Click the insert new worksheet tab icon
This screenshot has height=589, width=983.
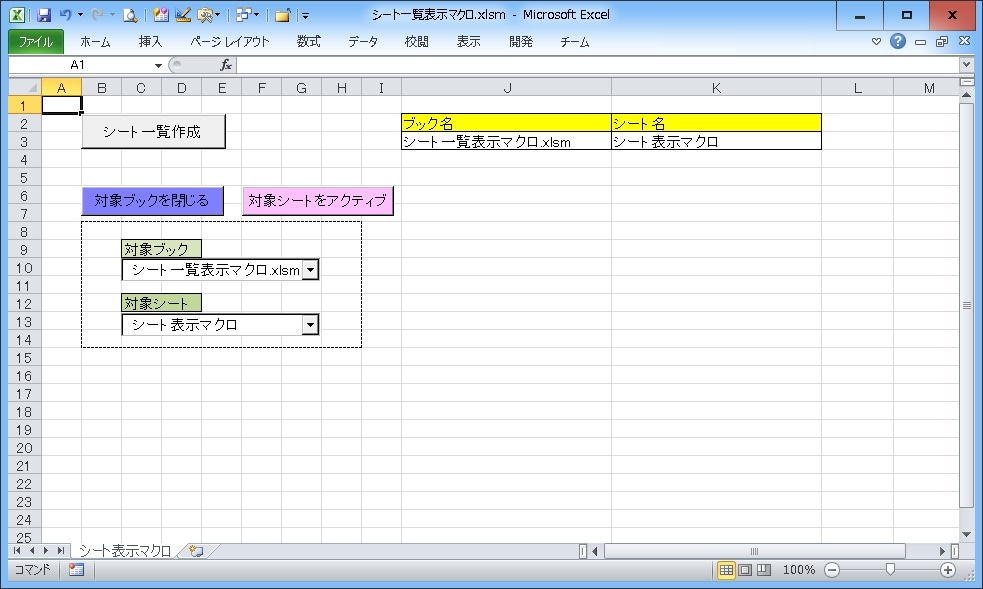click(x=196, y=551)
